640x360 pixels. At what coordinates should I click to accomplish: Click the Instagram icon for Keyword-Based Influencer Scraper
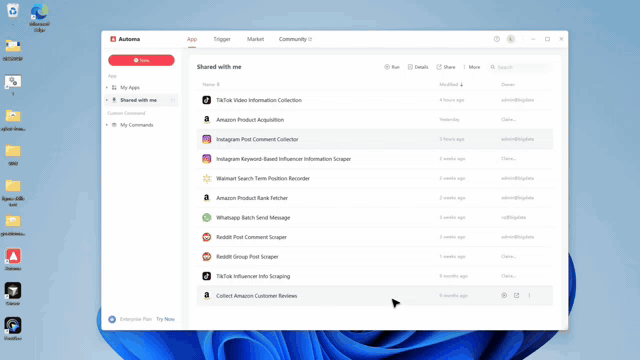(207, 159)
